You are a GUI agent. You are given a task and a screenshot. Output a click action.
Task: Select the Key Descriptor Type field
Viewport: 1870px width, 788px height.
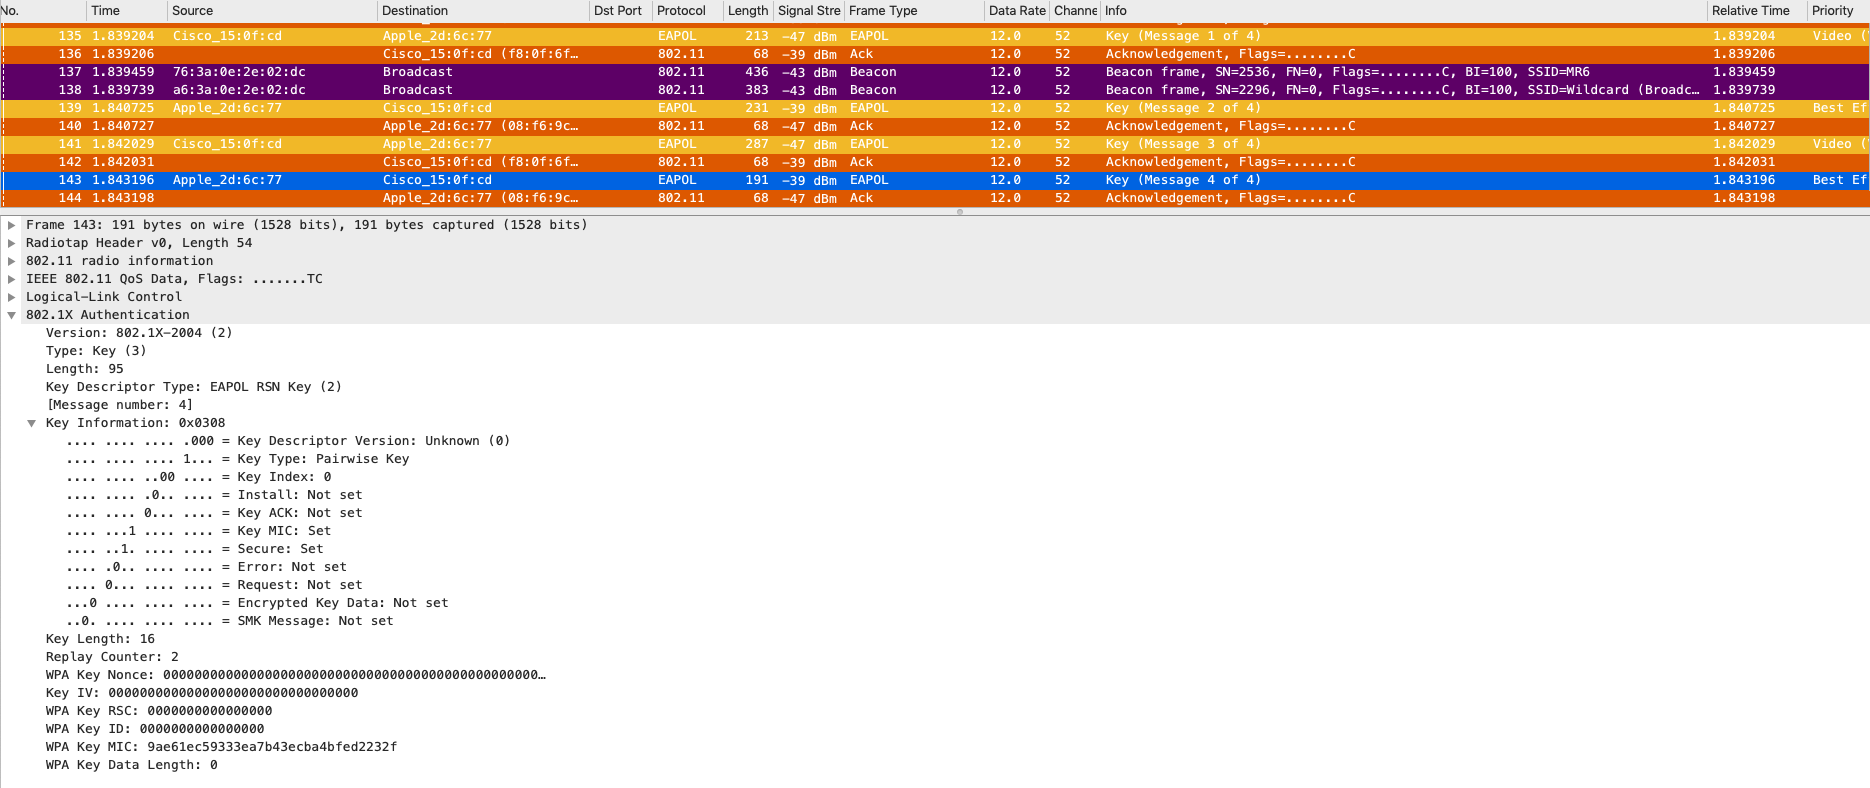pyautogui.click(x=193, y=387)
